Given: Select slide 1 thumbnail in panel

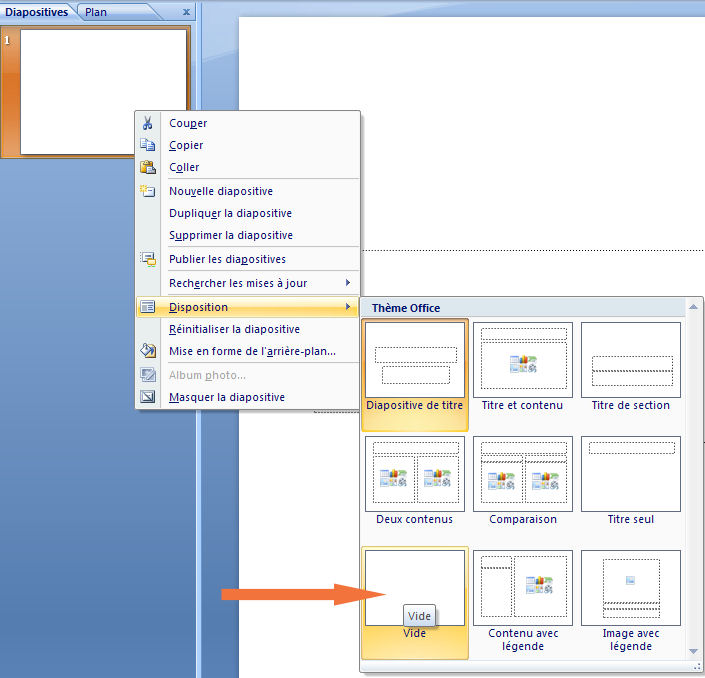Looking at the screenshot, I should coord(103,91).
